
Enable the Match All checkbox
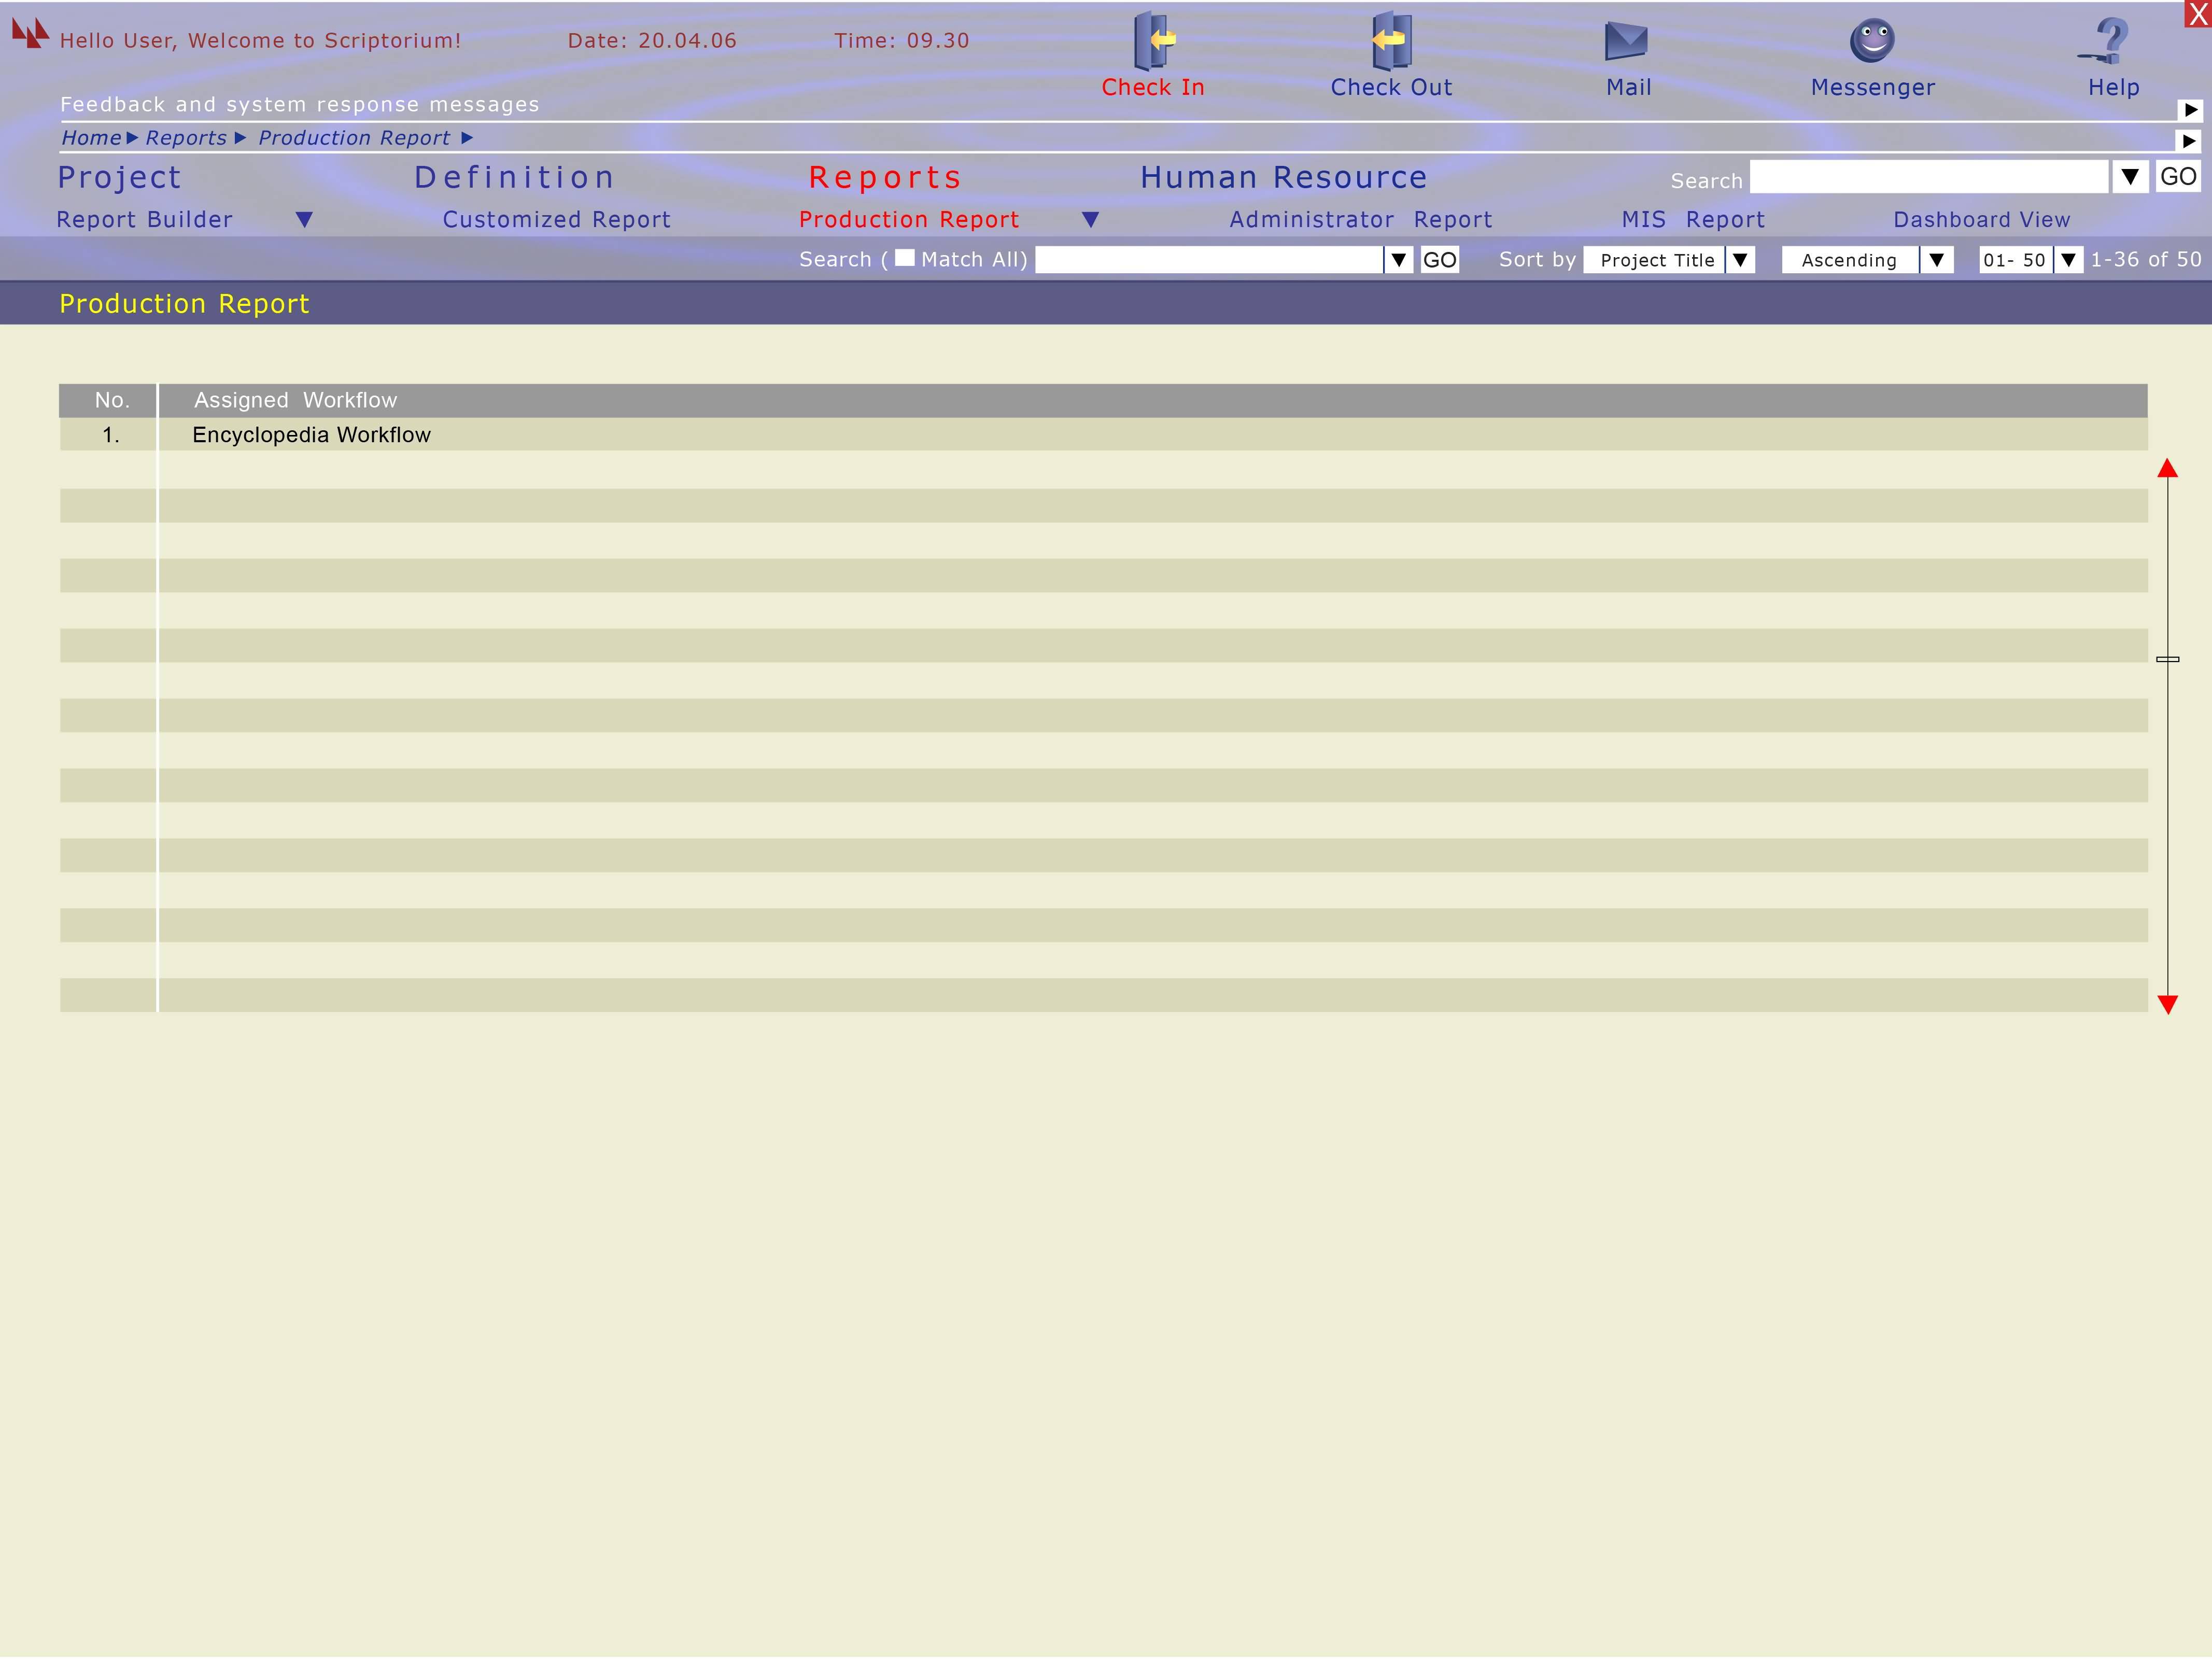click(904, 258)
